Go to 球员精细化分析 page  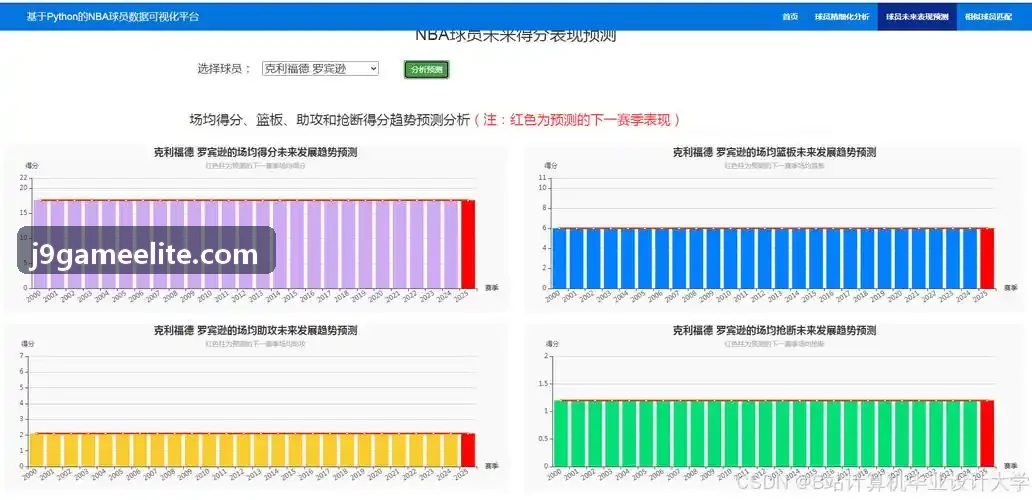click(x=841, y=17)
